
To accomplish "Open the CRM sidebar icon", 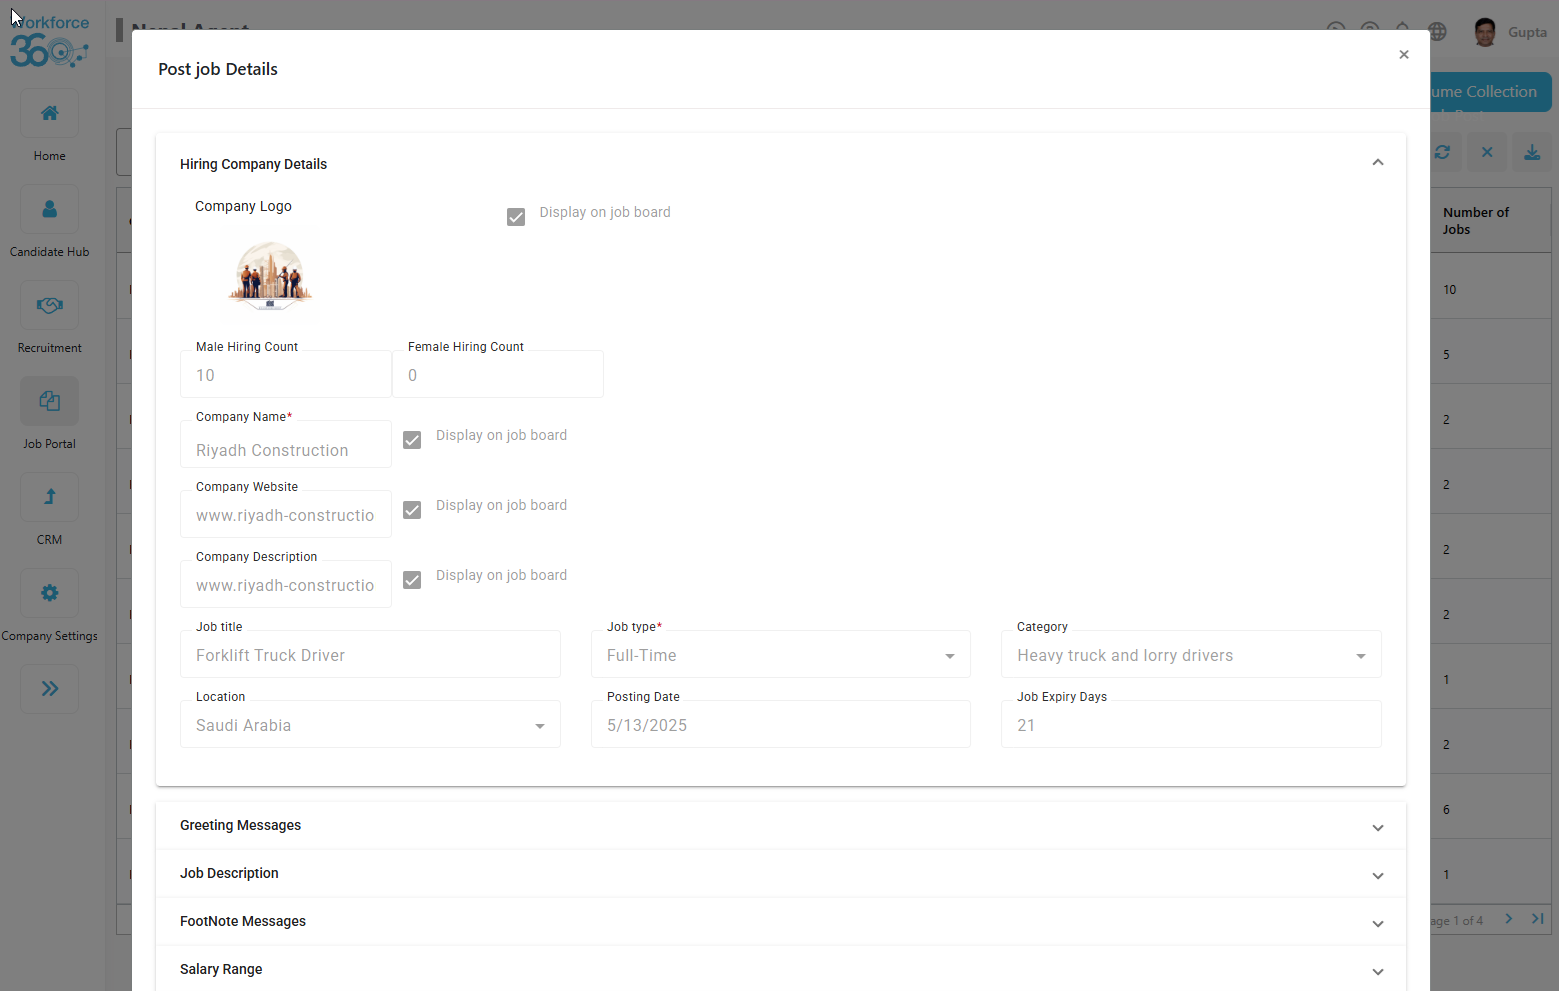I will (x=49, y=497).
